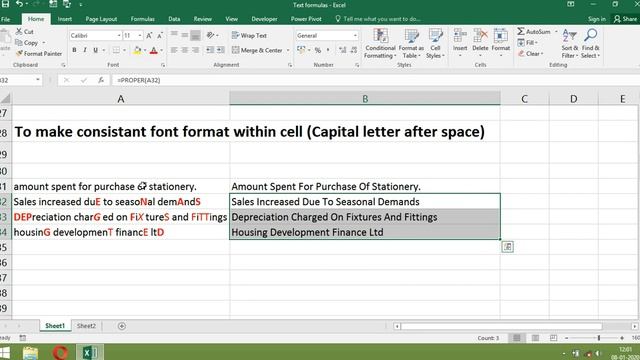Click the Decrease Font Size icon

tap(160, 36)
